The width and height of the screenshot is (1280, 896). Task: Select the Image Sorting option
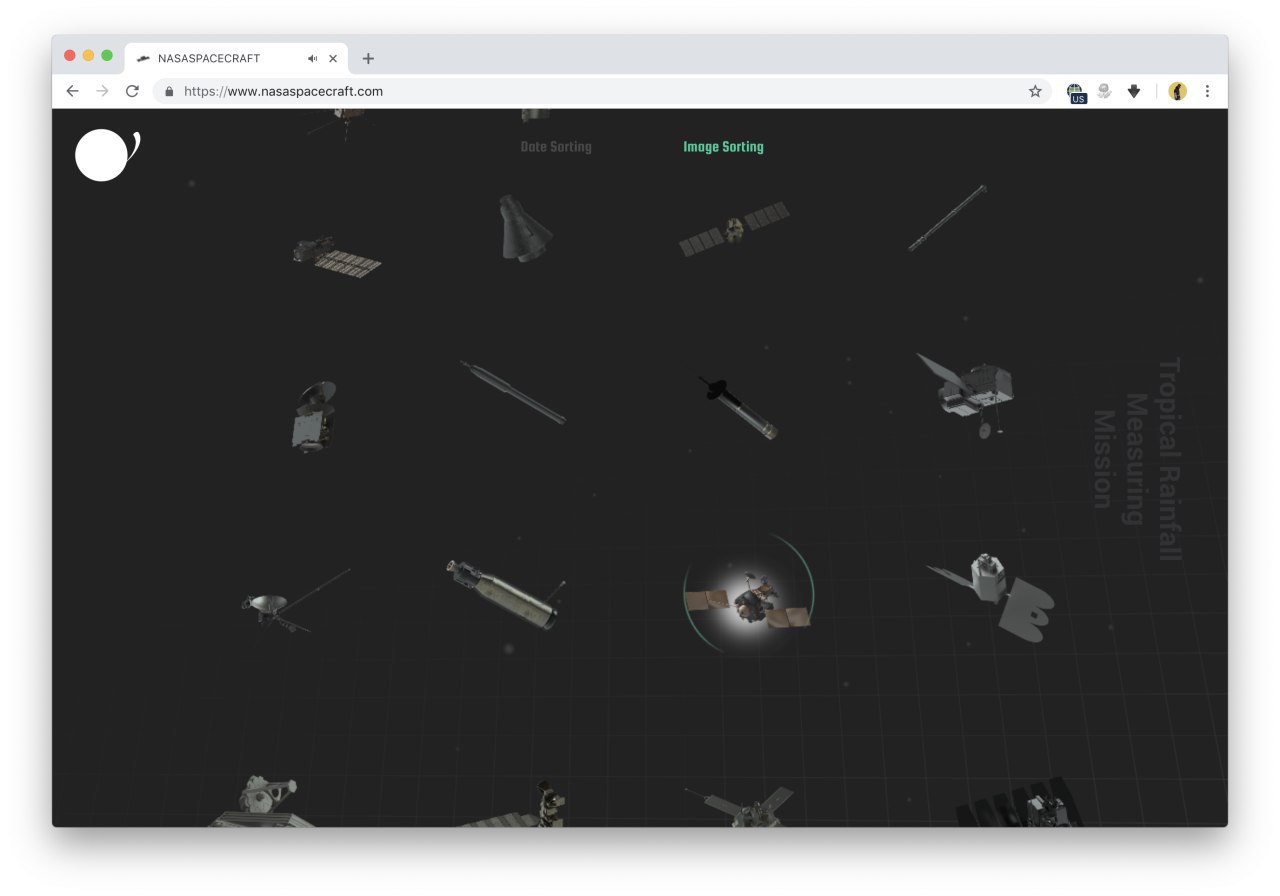[x=723, y=147]
